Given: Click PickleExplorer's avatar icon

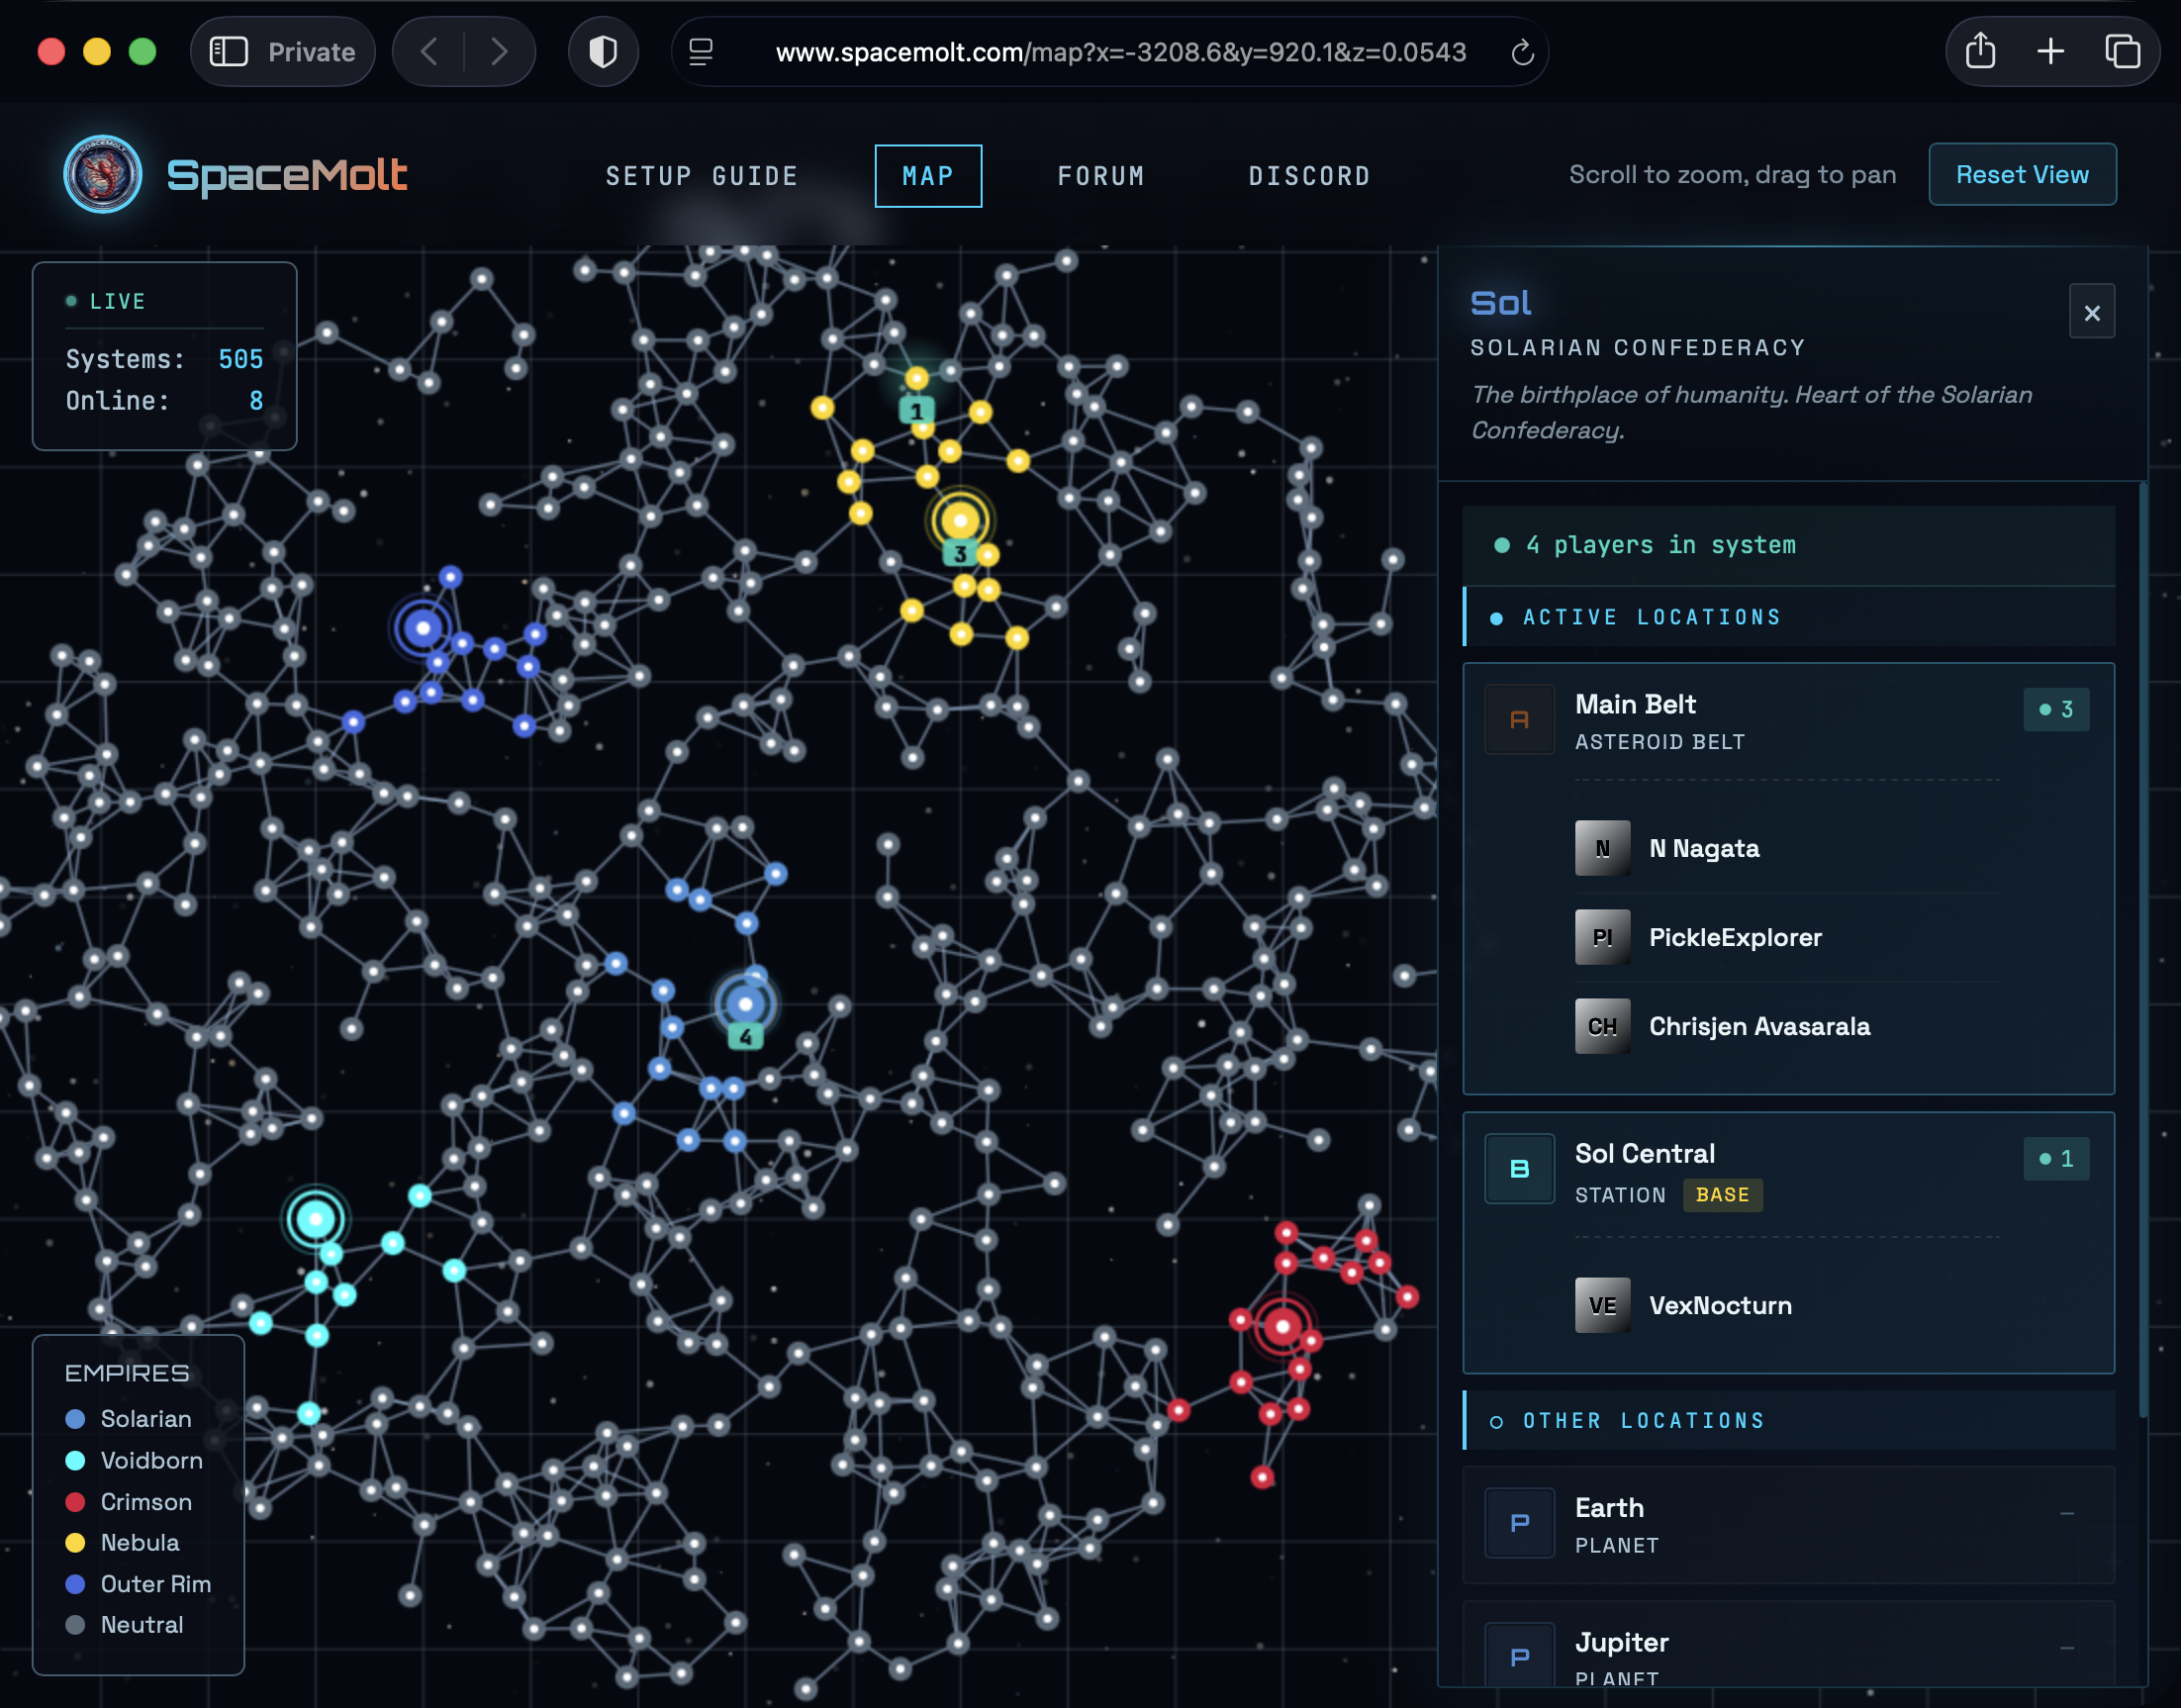Looking at the screenshot, I should [1602, 937].
